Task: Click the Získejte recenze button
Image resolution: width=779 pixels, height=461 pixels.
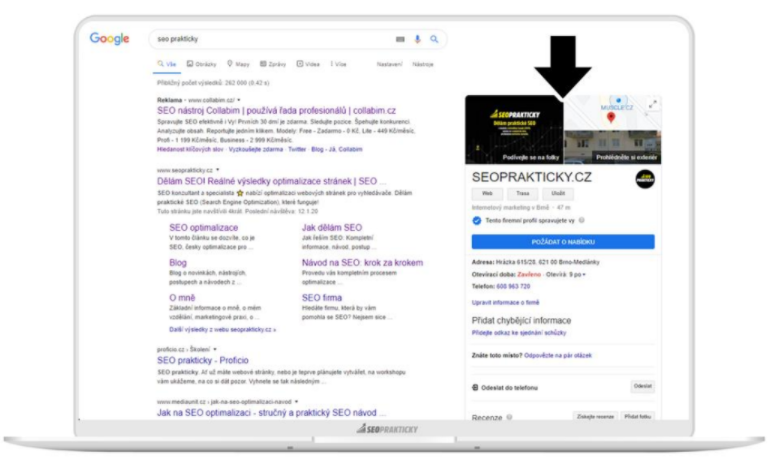Action: [x=595, y=417]
